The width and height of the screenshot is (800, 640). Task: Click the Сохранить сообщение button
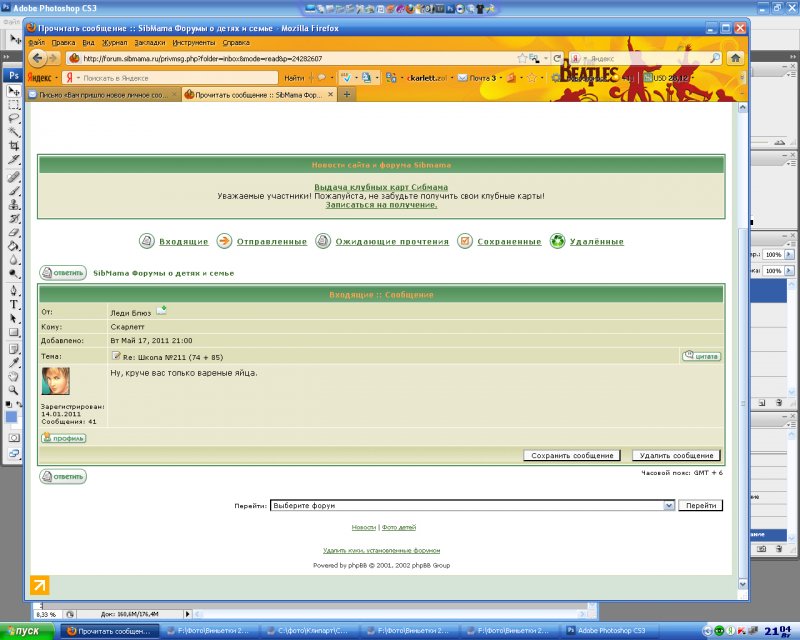coord(572,455)
